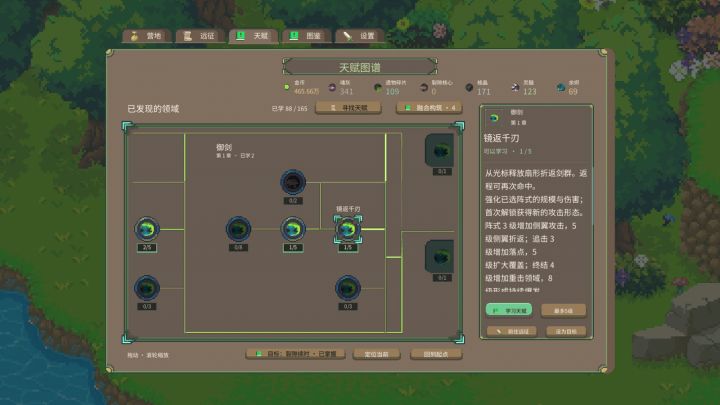The image size is (720, 405).
Task: Click the relic shard icon beside 109
Action: (x=378, y=87)
